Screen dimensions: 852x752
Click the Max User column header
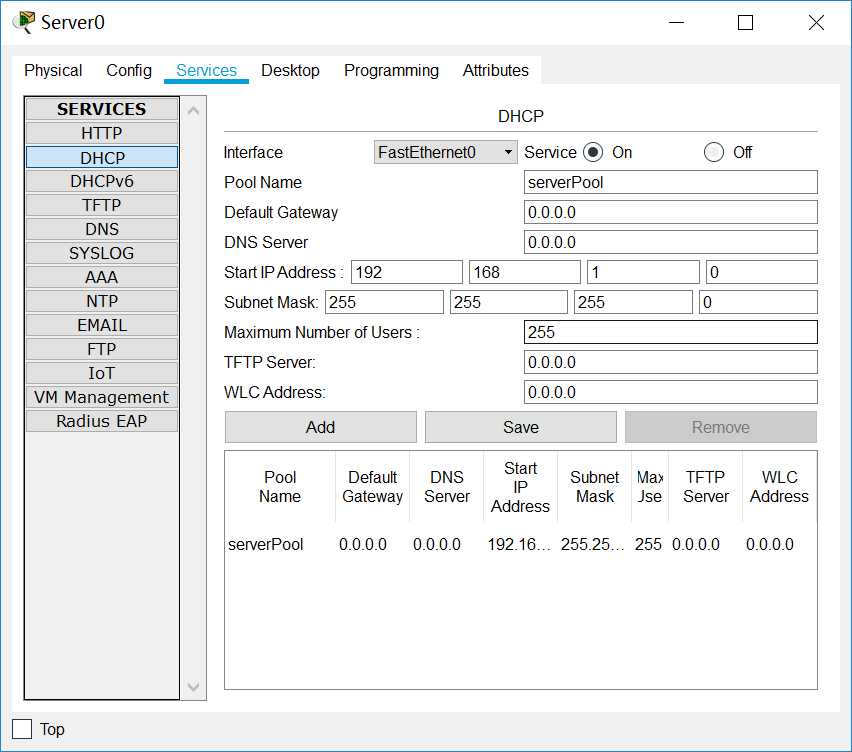pos(650,487)
